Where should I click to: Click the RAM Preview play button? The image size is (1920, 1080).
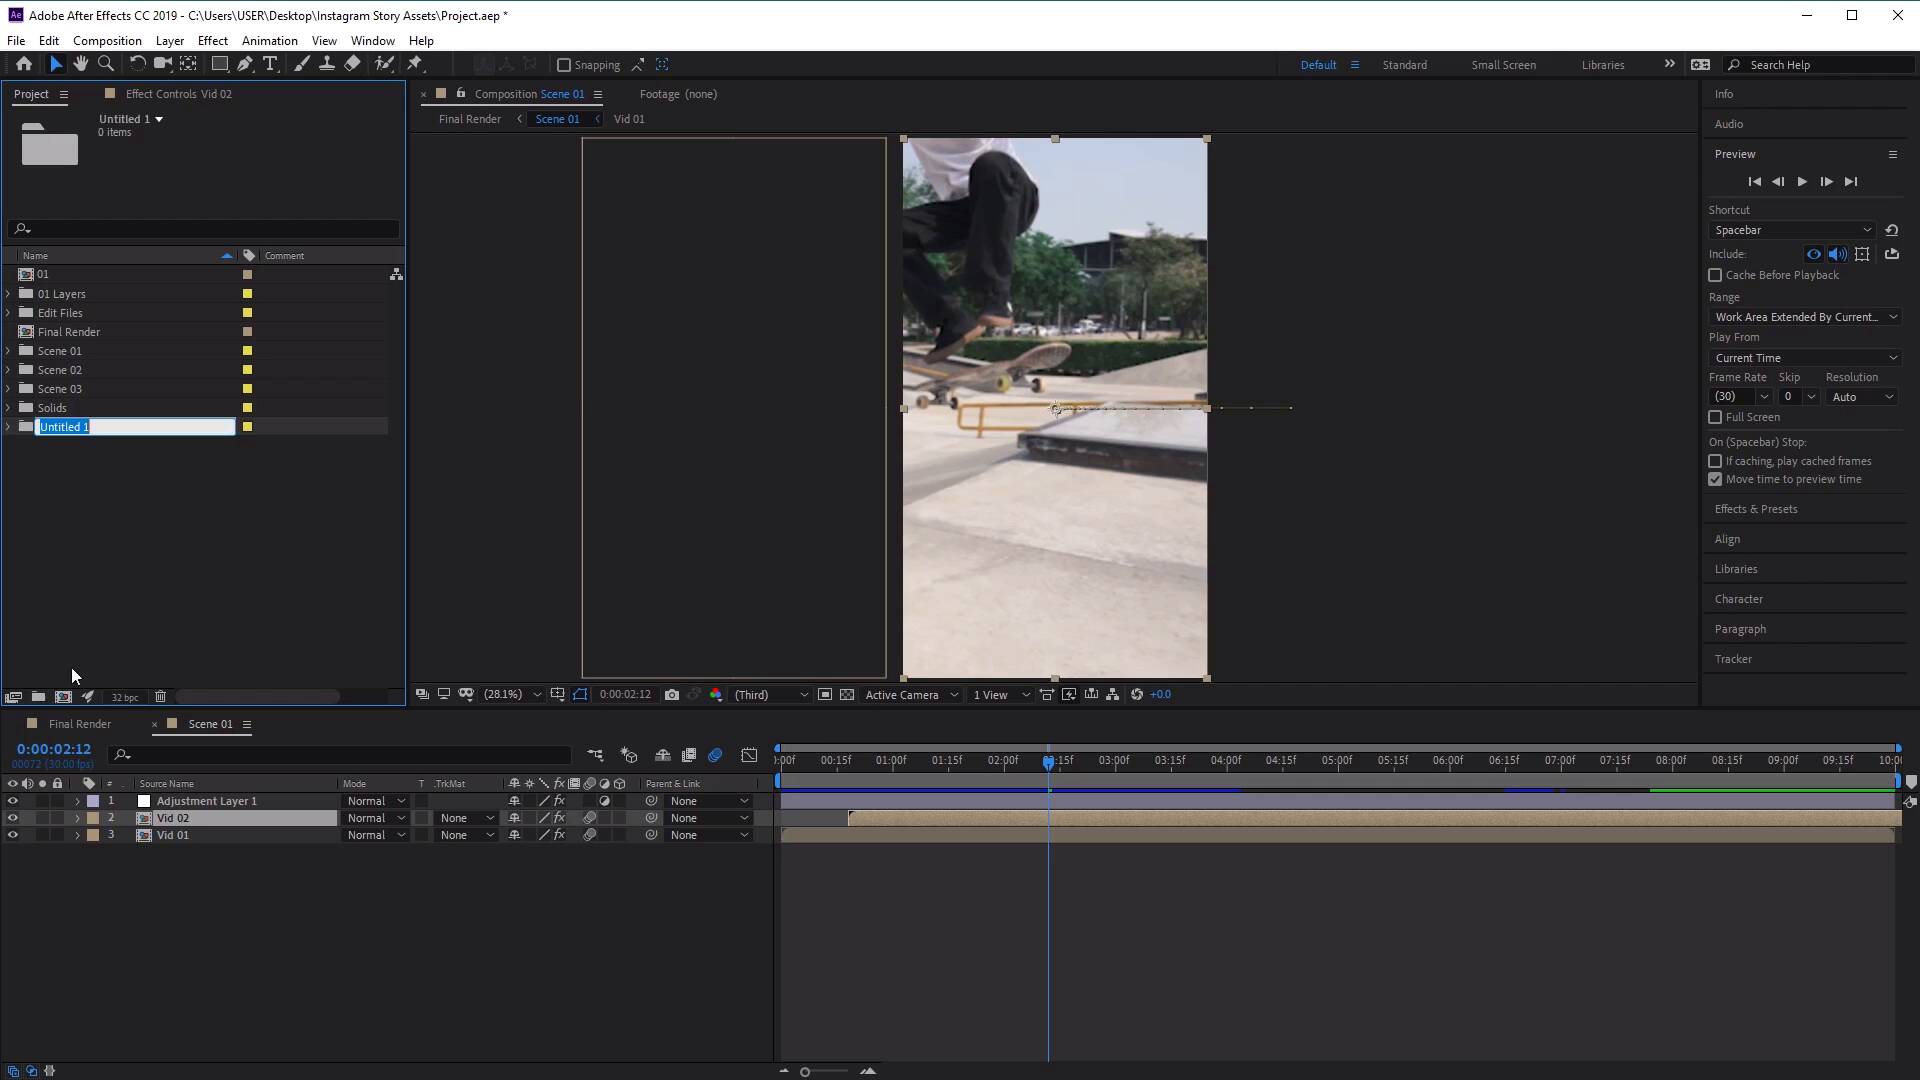point(1800,181)
